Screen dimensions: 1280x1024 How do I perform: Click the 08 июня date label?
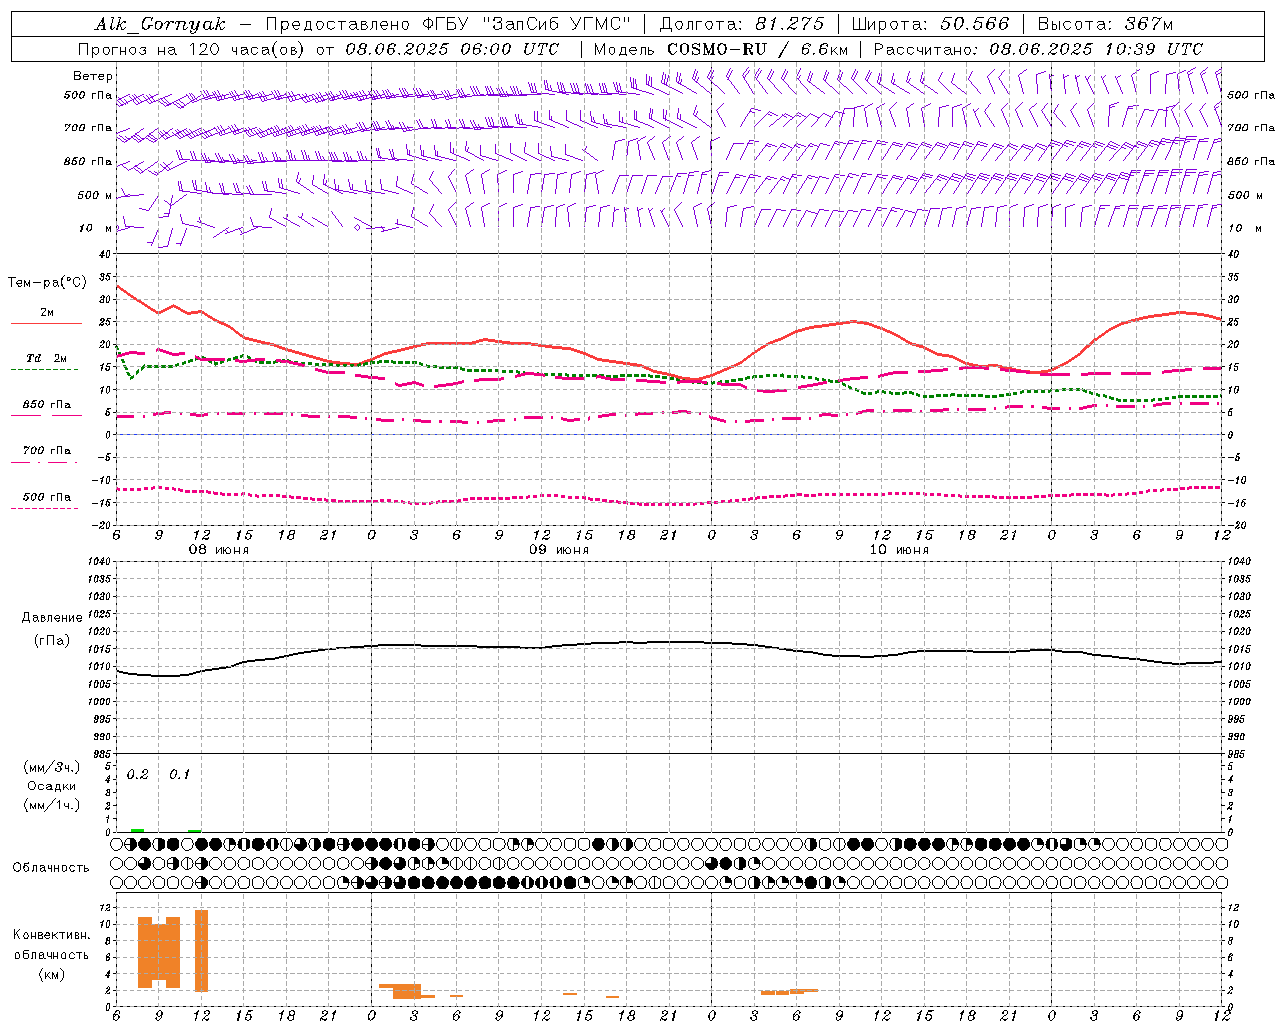(219, 550)
